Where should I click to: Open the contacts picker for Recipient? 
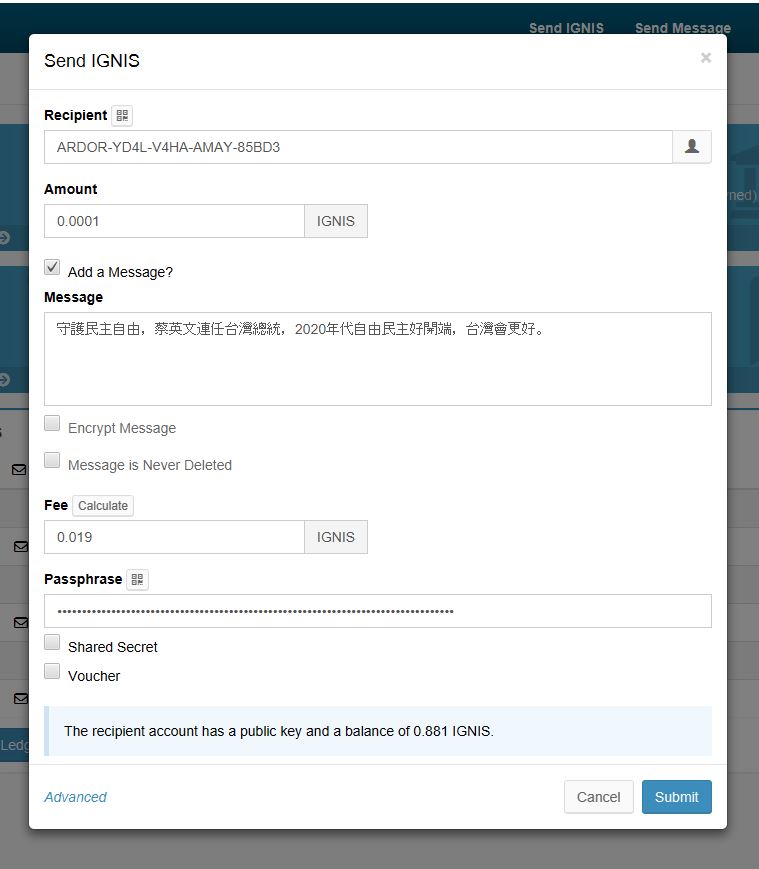coord(691,147)
